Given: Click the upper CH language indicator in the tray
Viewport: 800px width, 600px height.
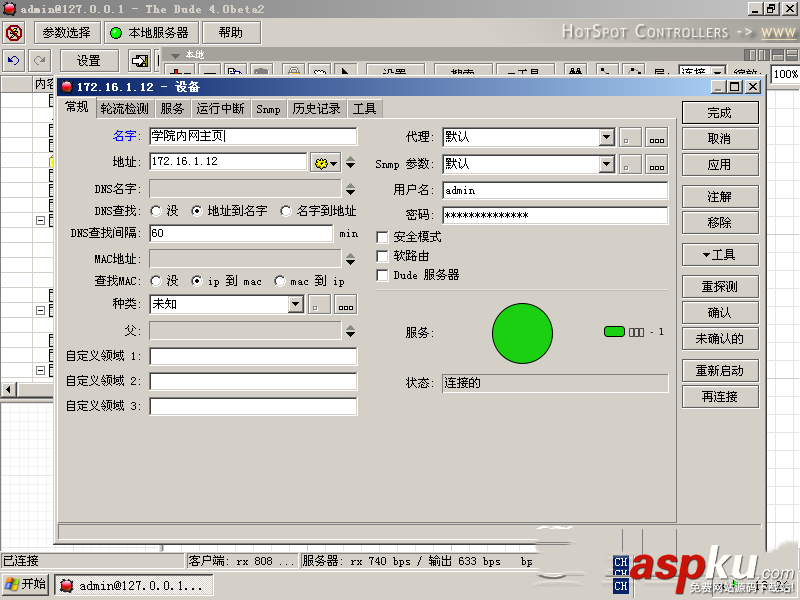Looking at the screenshot, I should pos(620,562).
